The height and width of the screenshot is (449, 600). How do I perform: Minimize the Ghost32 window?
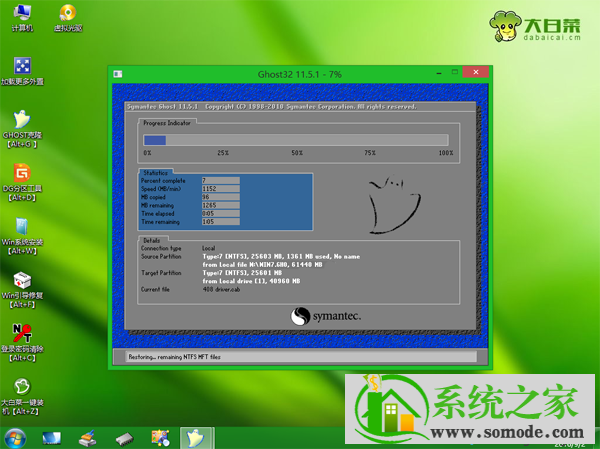point(439,72)
